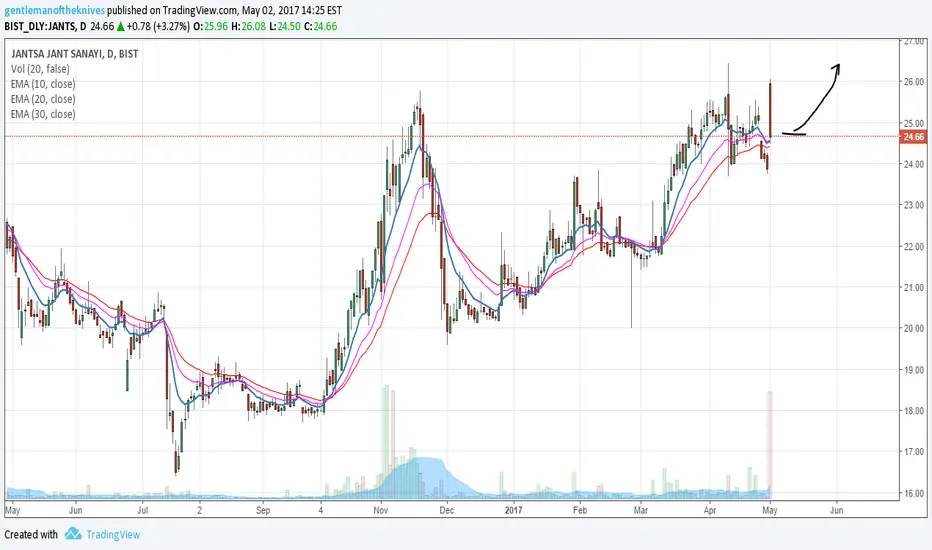
Task: Select the EMA (10, close) indicator label
Action: point(43,84)
